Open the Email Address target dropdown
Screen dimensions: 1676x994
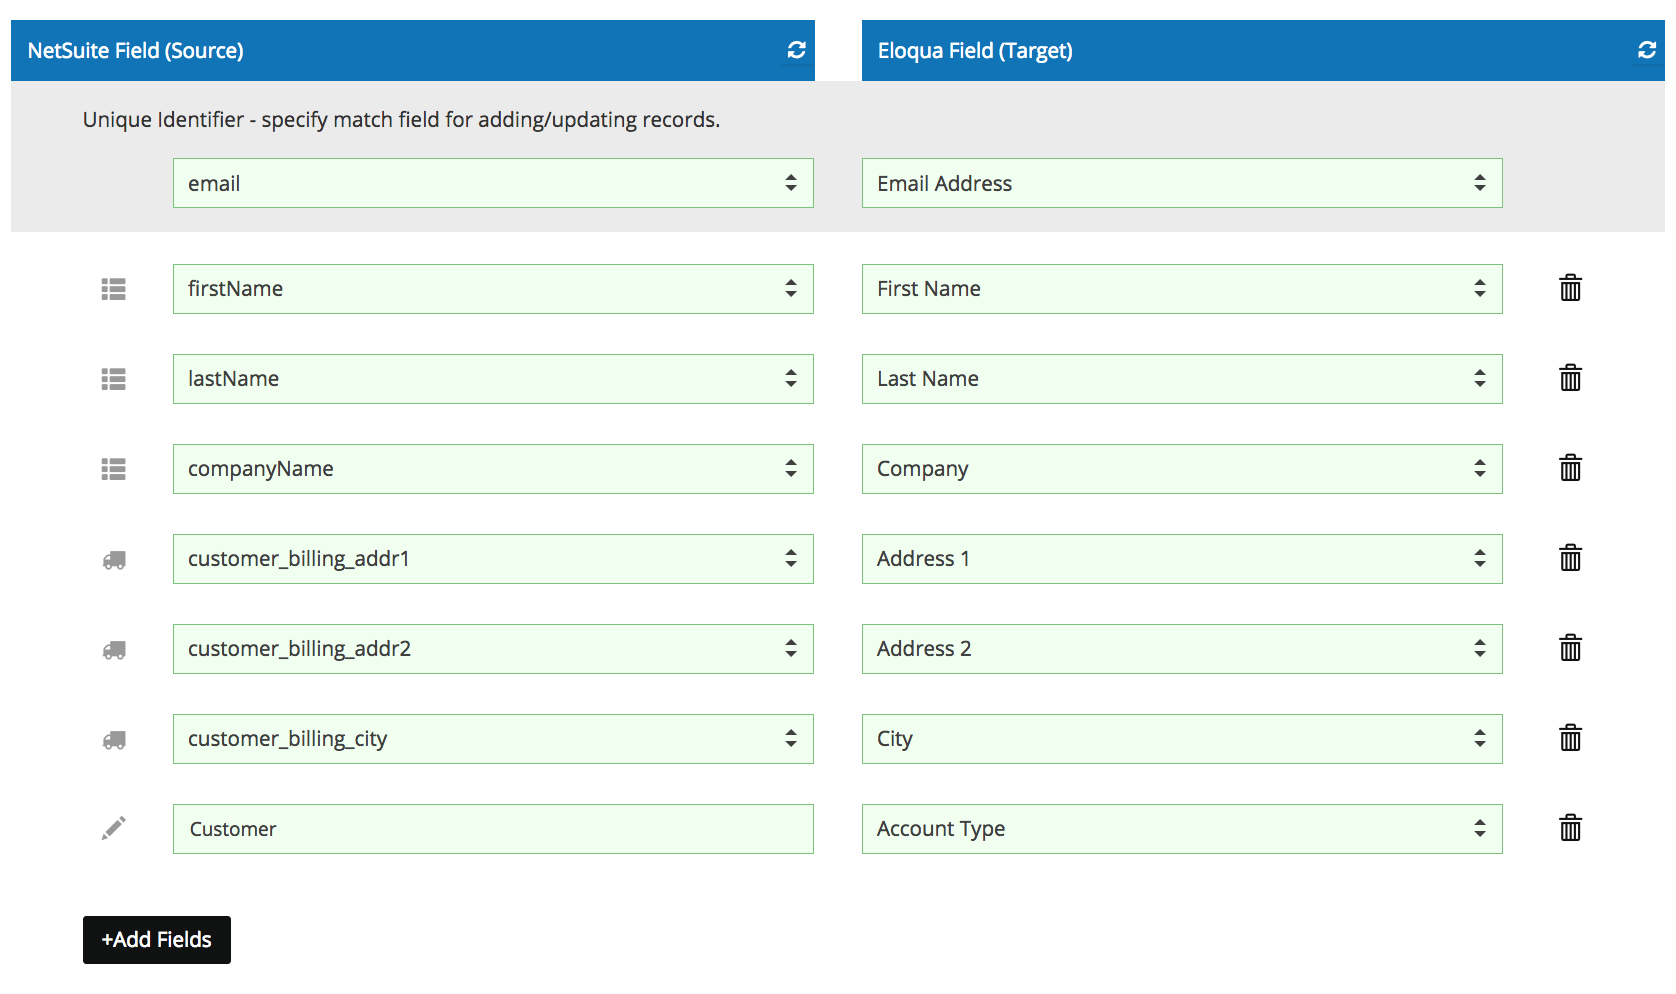(1182, 183)
